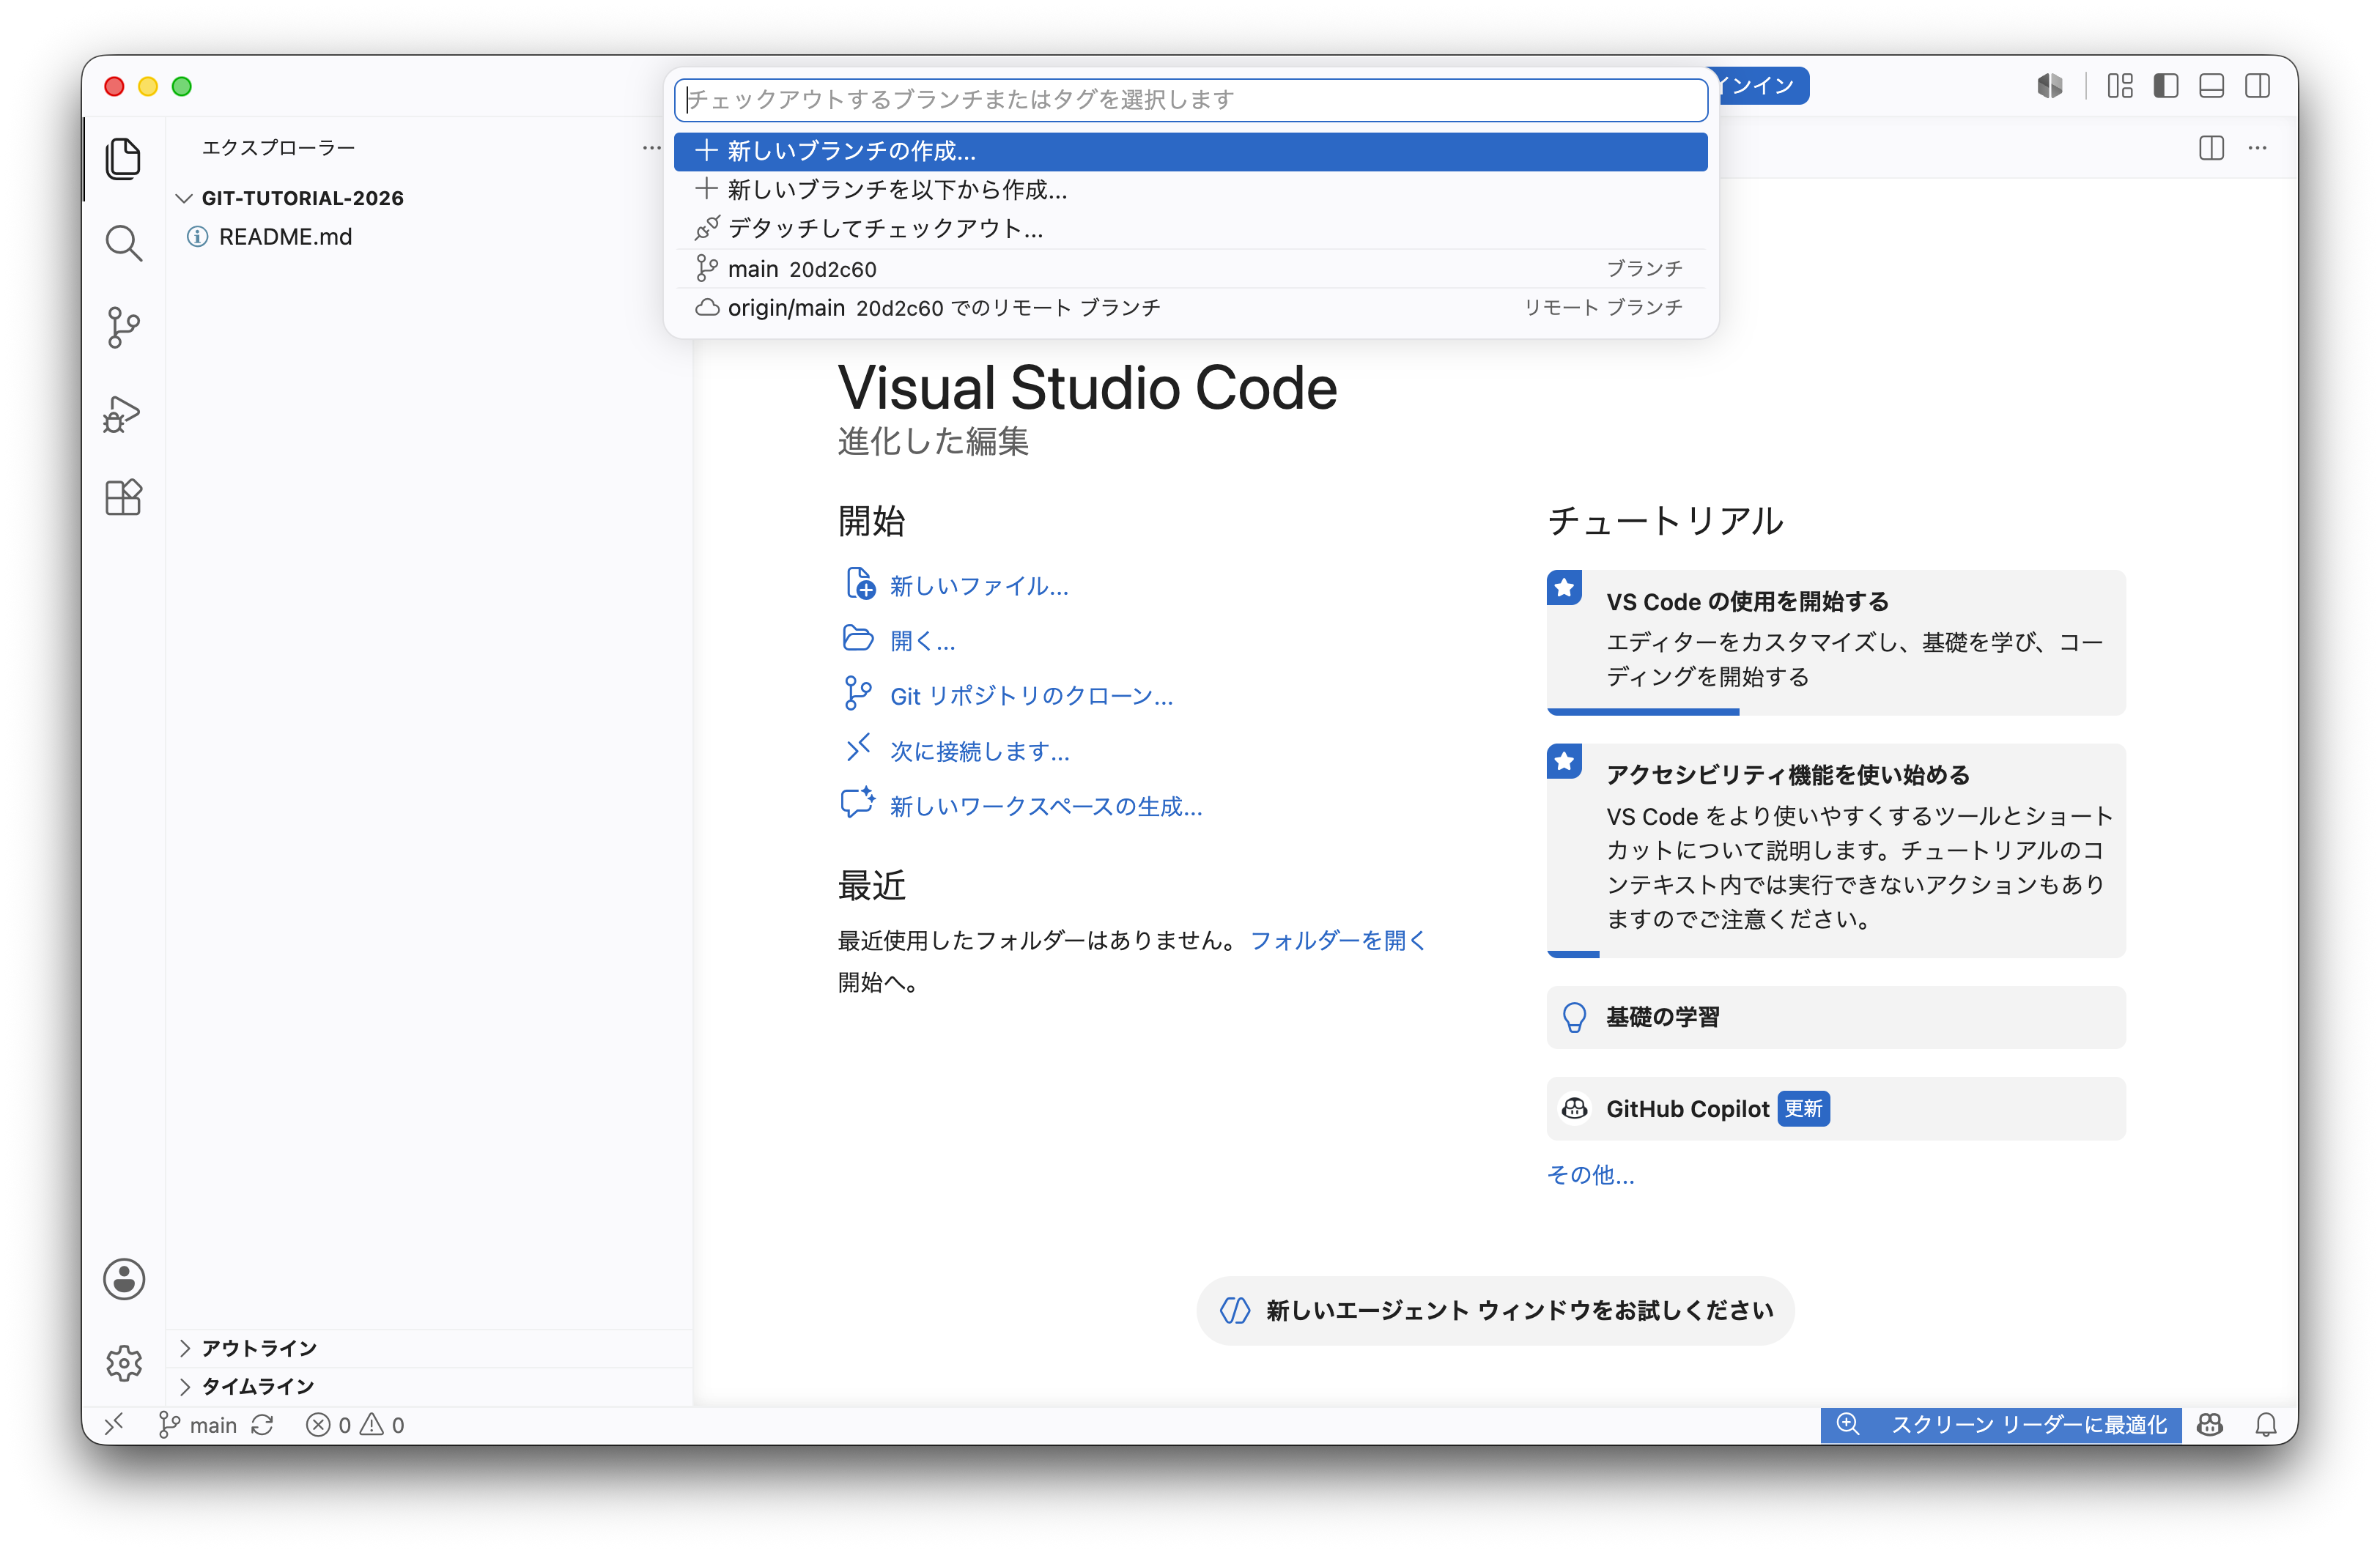Toggle secondary side bar visibility
Viewport: 2380px width, 1553px height.
point(2258,86)
